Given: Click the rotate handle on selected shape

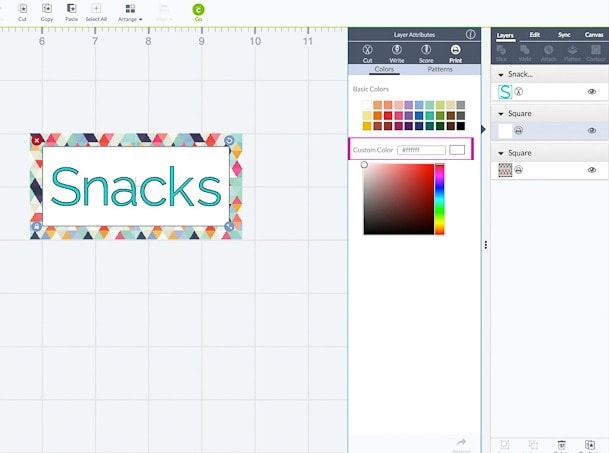Looking at the screenshot, I should point(229,140).
